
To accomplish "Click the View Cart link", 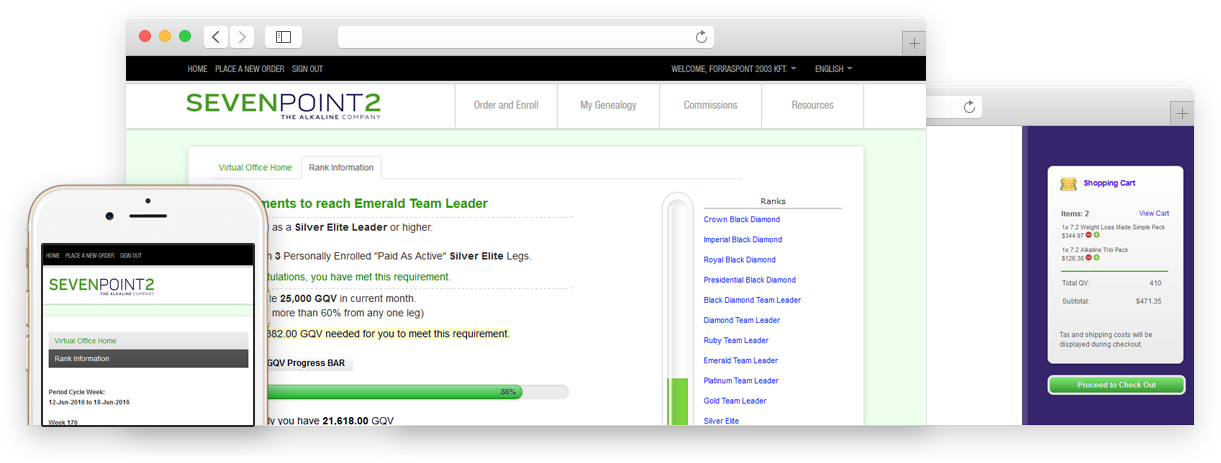I will 1153,213.
